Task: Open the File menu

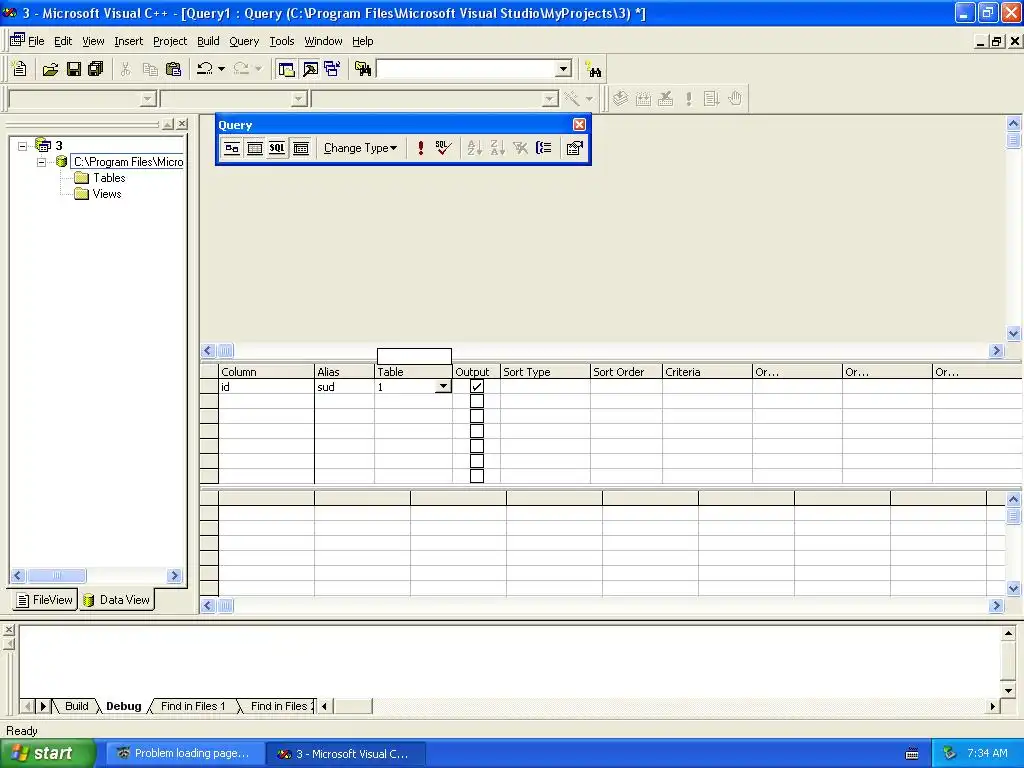Action: (36, 41)
